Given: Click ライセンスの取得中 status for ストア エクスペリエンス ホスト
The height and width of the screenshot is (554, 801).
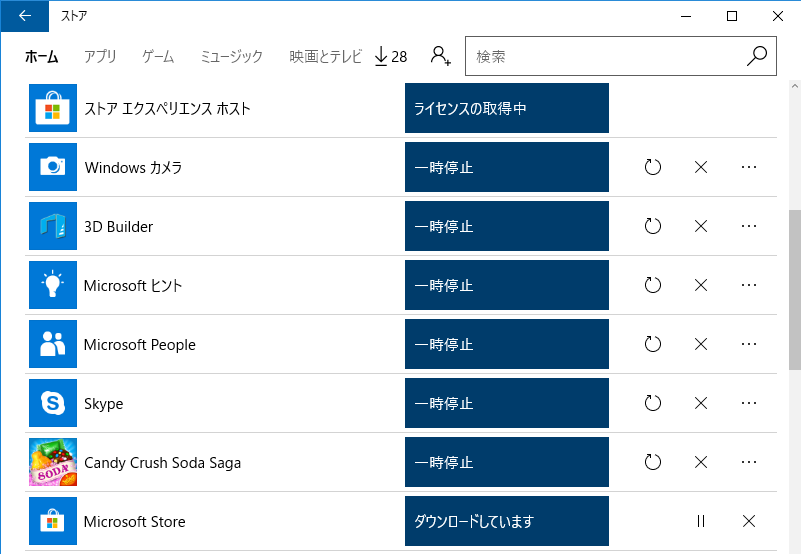Looking at the screenshot, I should (507, 108).
